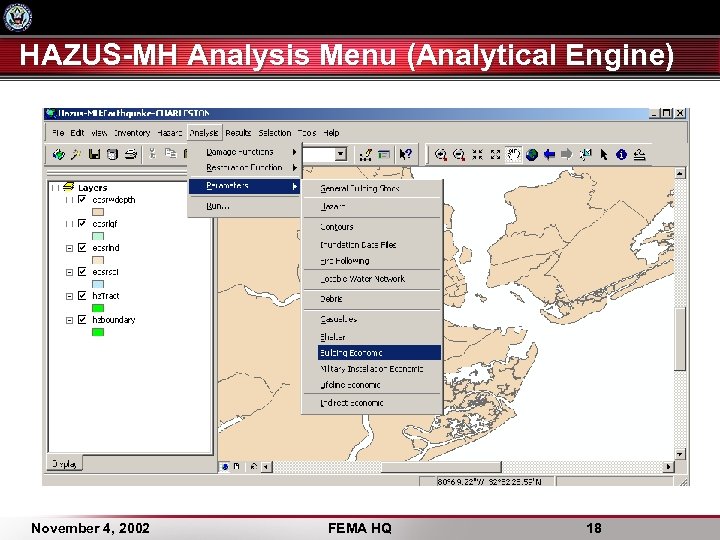The image size is (720, 540).
Task: Select Potable Water Network entry
Action: 372,279
